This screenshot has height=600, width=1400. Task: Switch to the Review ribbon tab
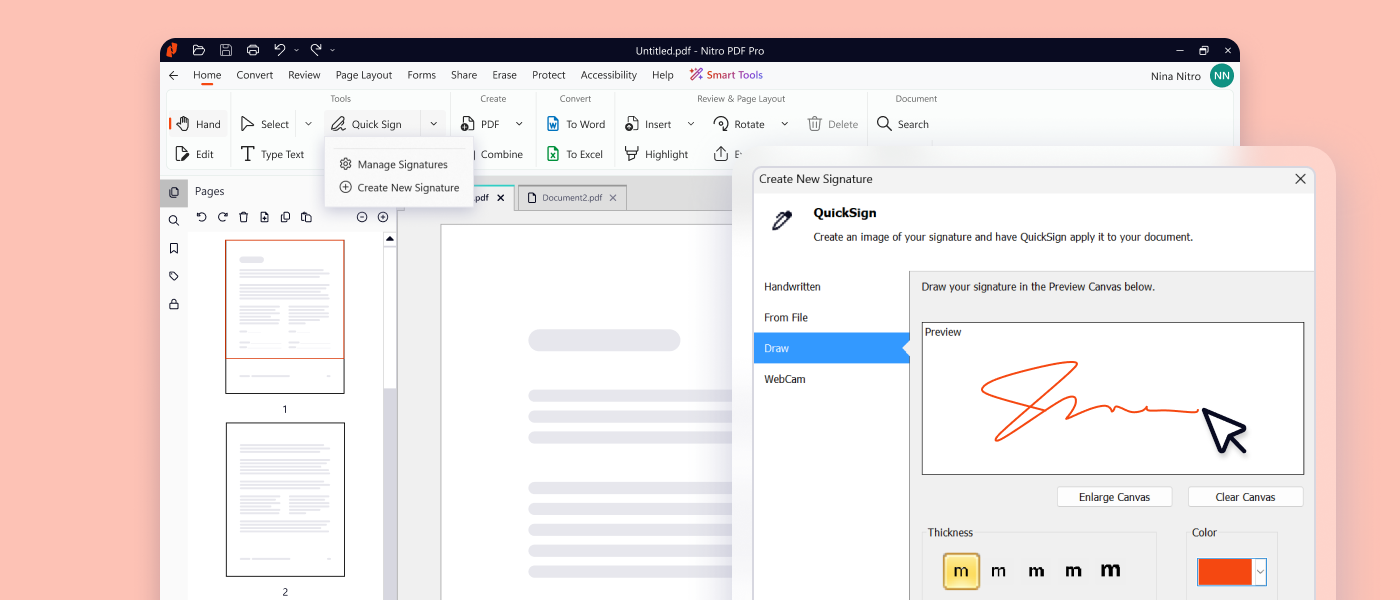(304, 75)
